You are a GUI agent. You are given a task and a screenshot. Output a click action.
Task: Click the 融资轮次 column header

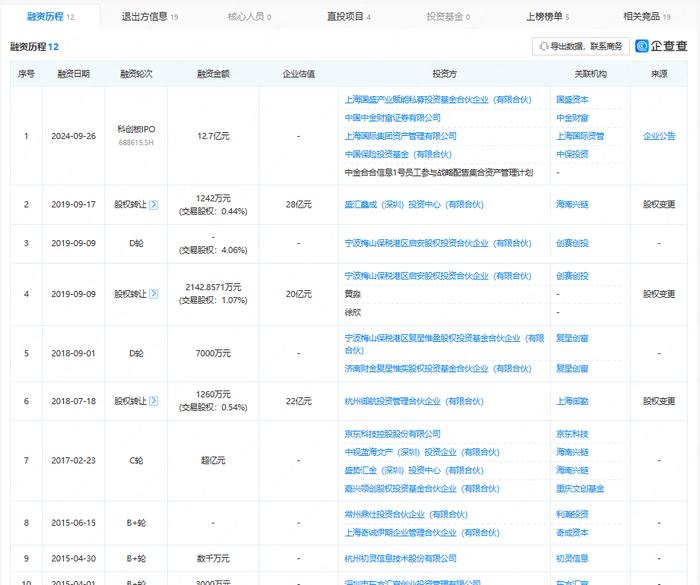tap(136, 74)
